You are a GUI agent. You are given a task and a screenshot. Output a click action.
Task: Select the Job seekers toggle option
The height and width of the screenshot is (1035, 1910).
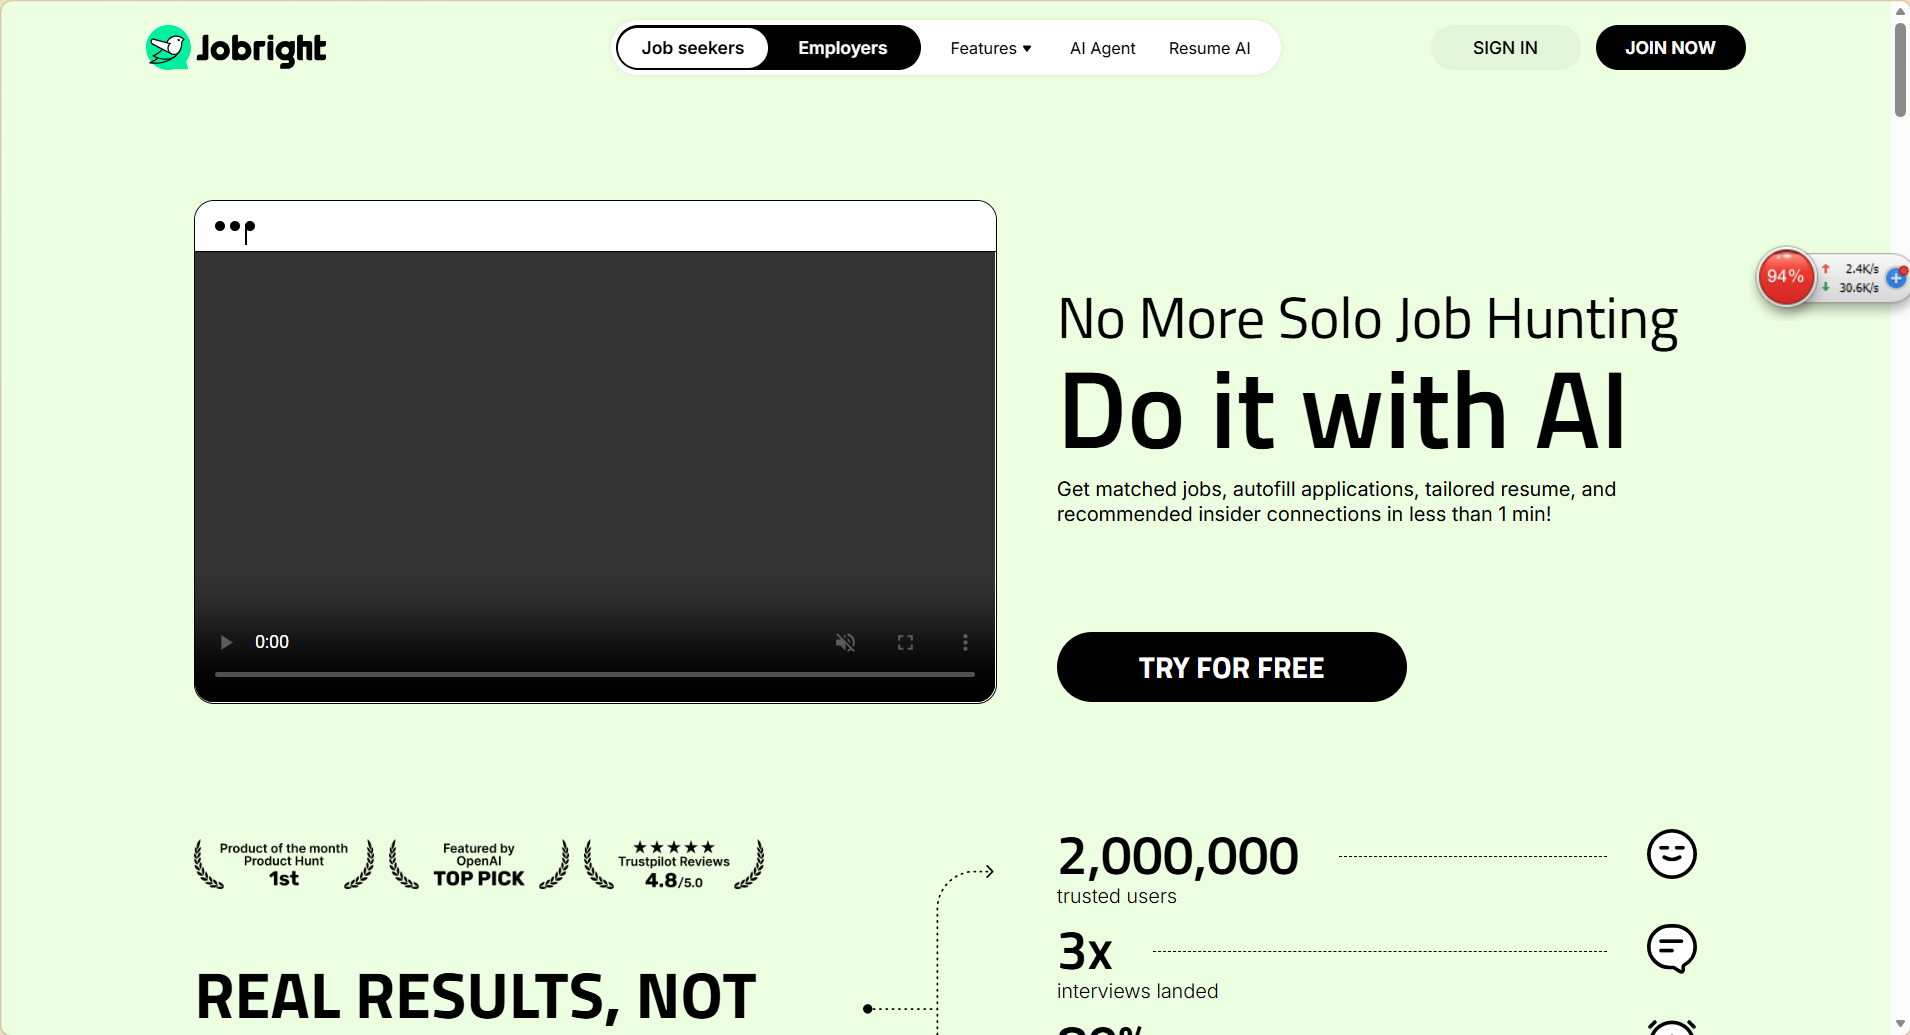click(693, 48)
